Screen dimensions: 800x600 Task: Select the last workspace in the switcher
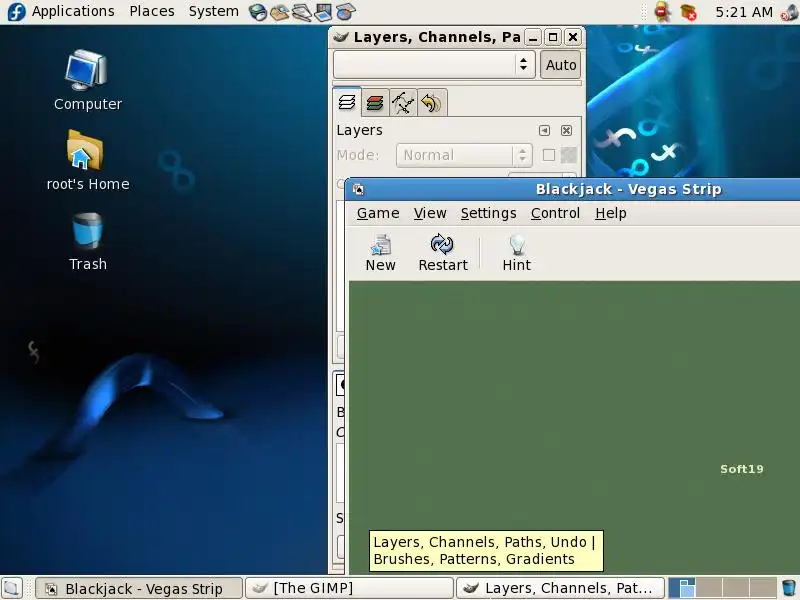(763, 588)
